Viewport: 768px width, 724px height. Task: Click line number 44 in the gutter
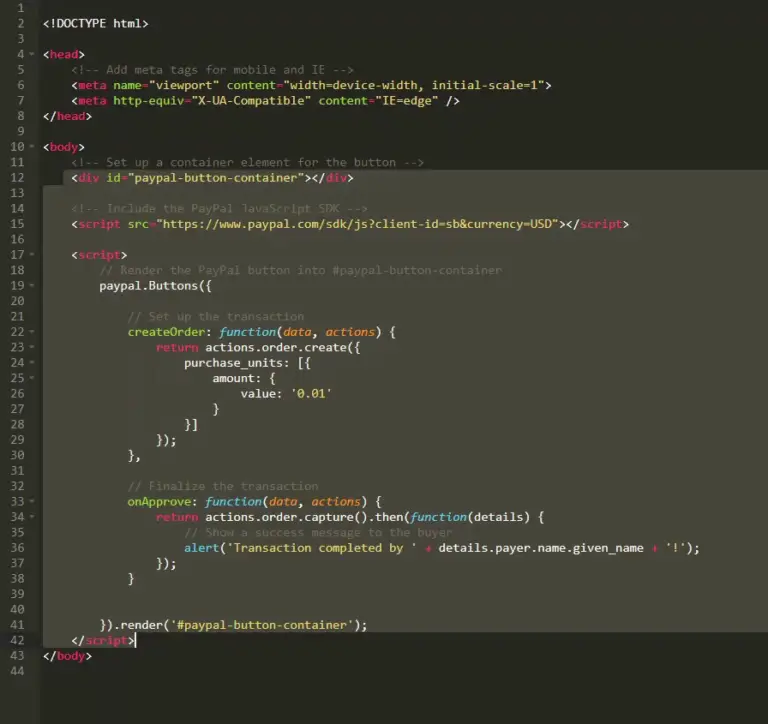click(x=17, y=672)
